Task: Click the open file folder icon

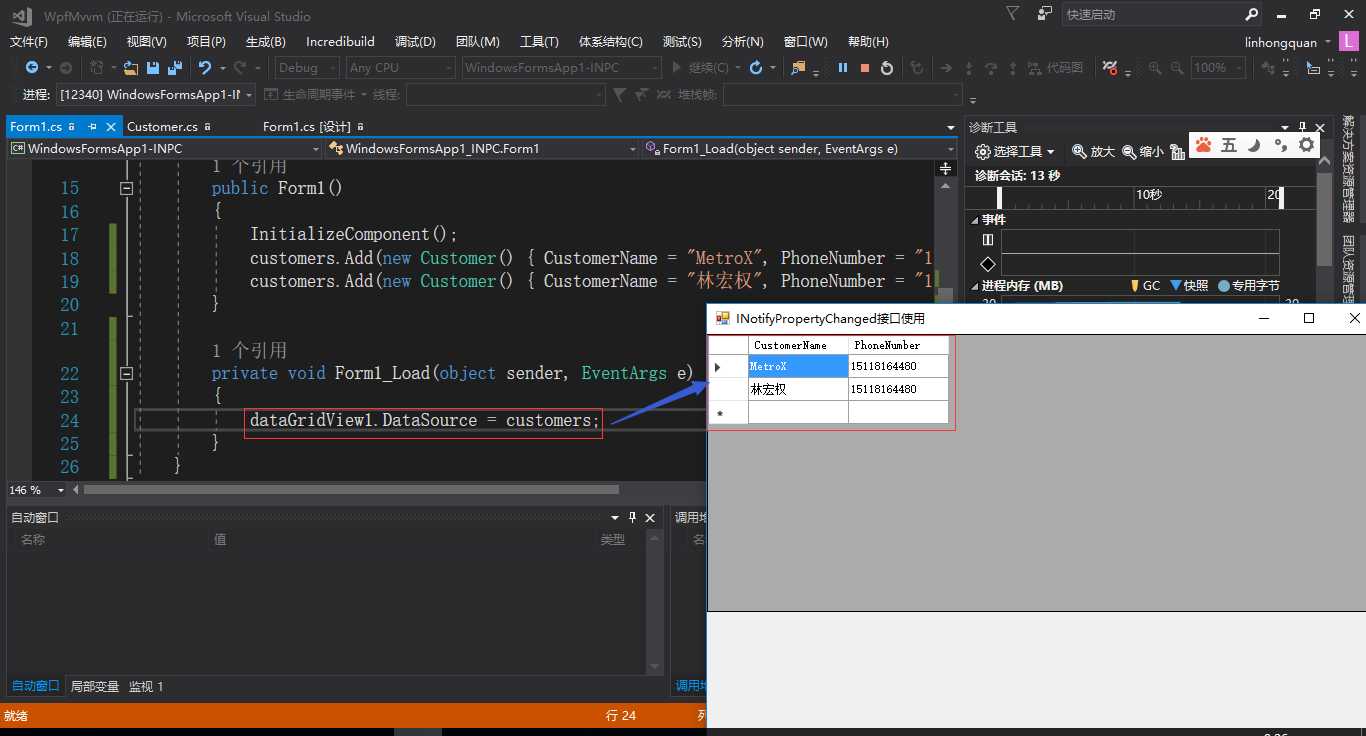Action: (131, 68)
